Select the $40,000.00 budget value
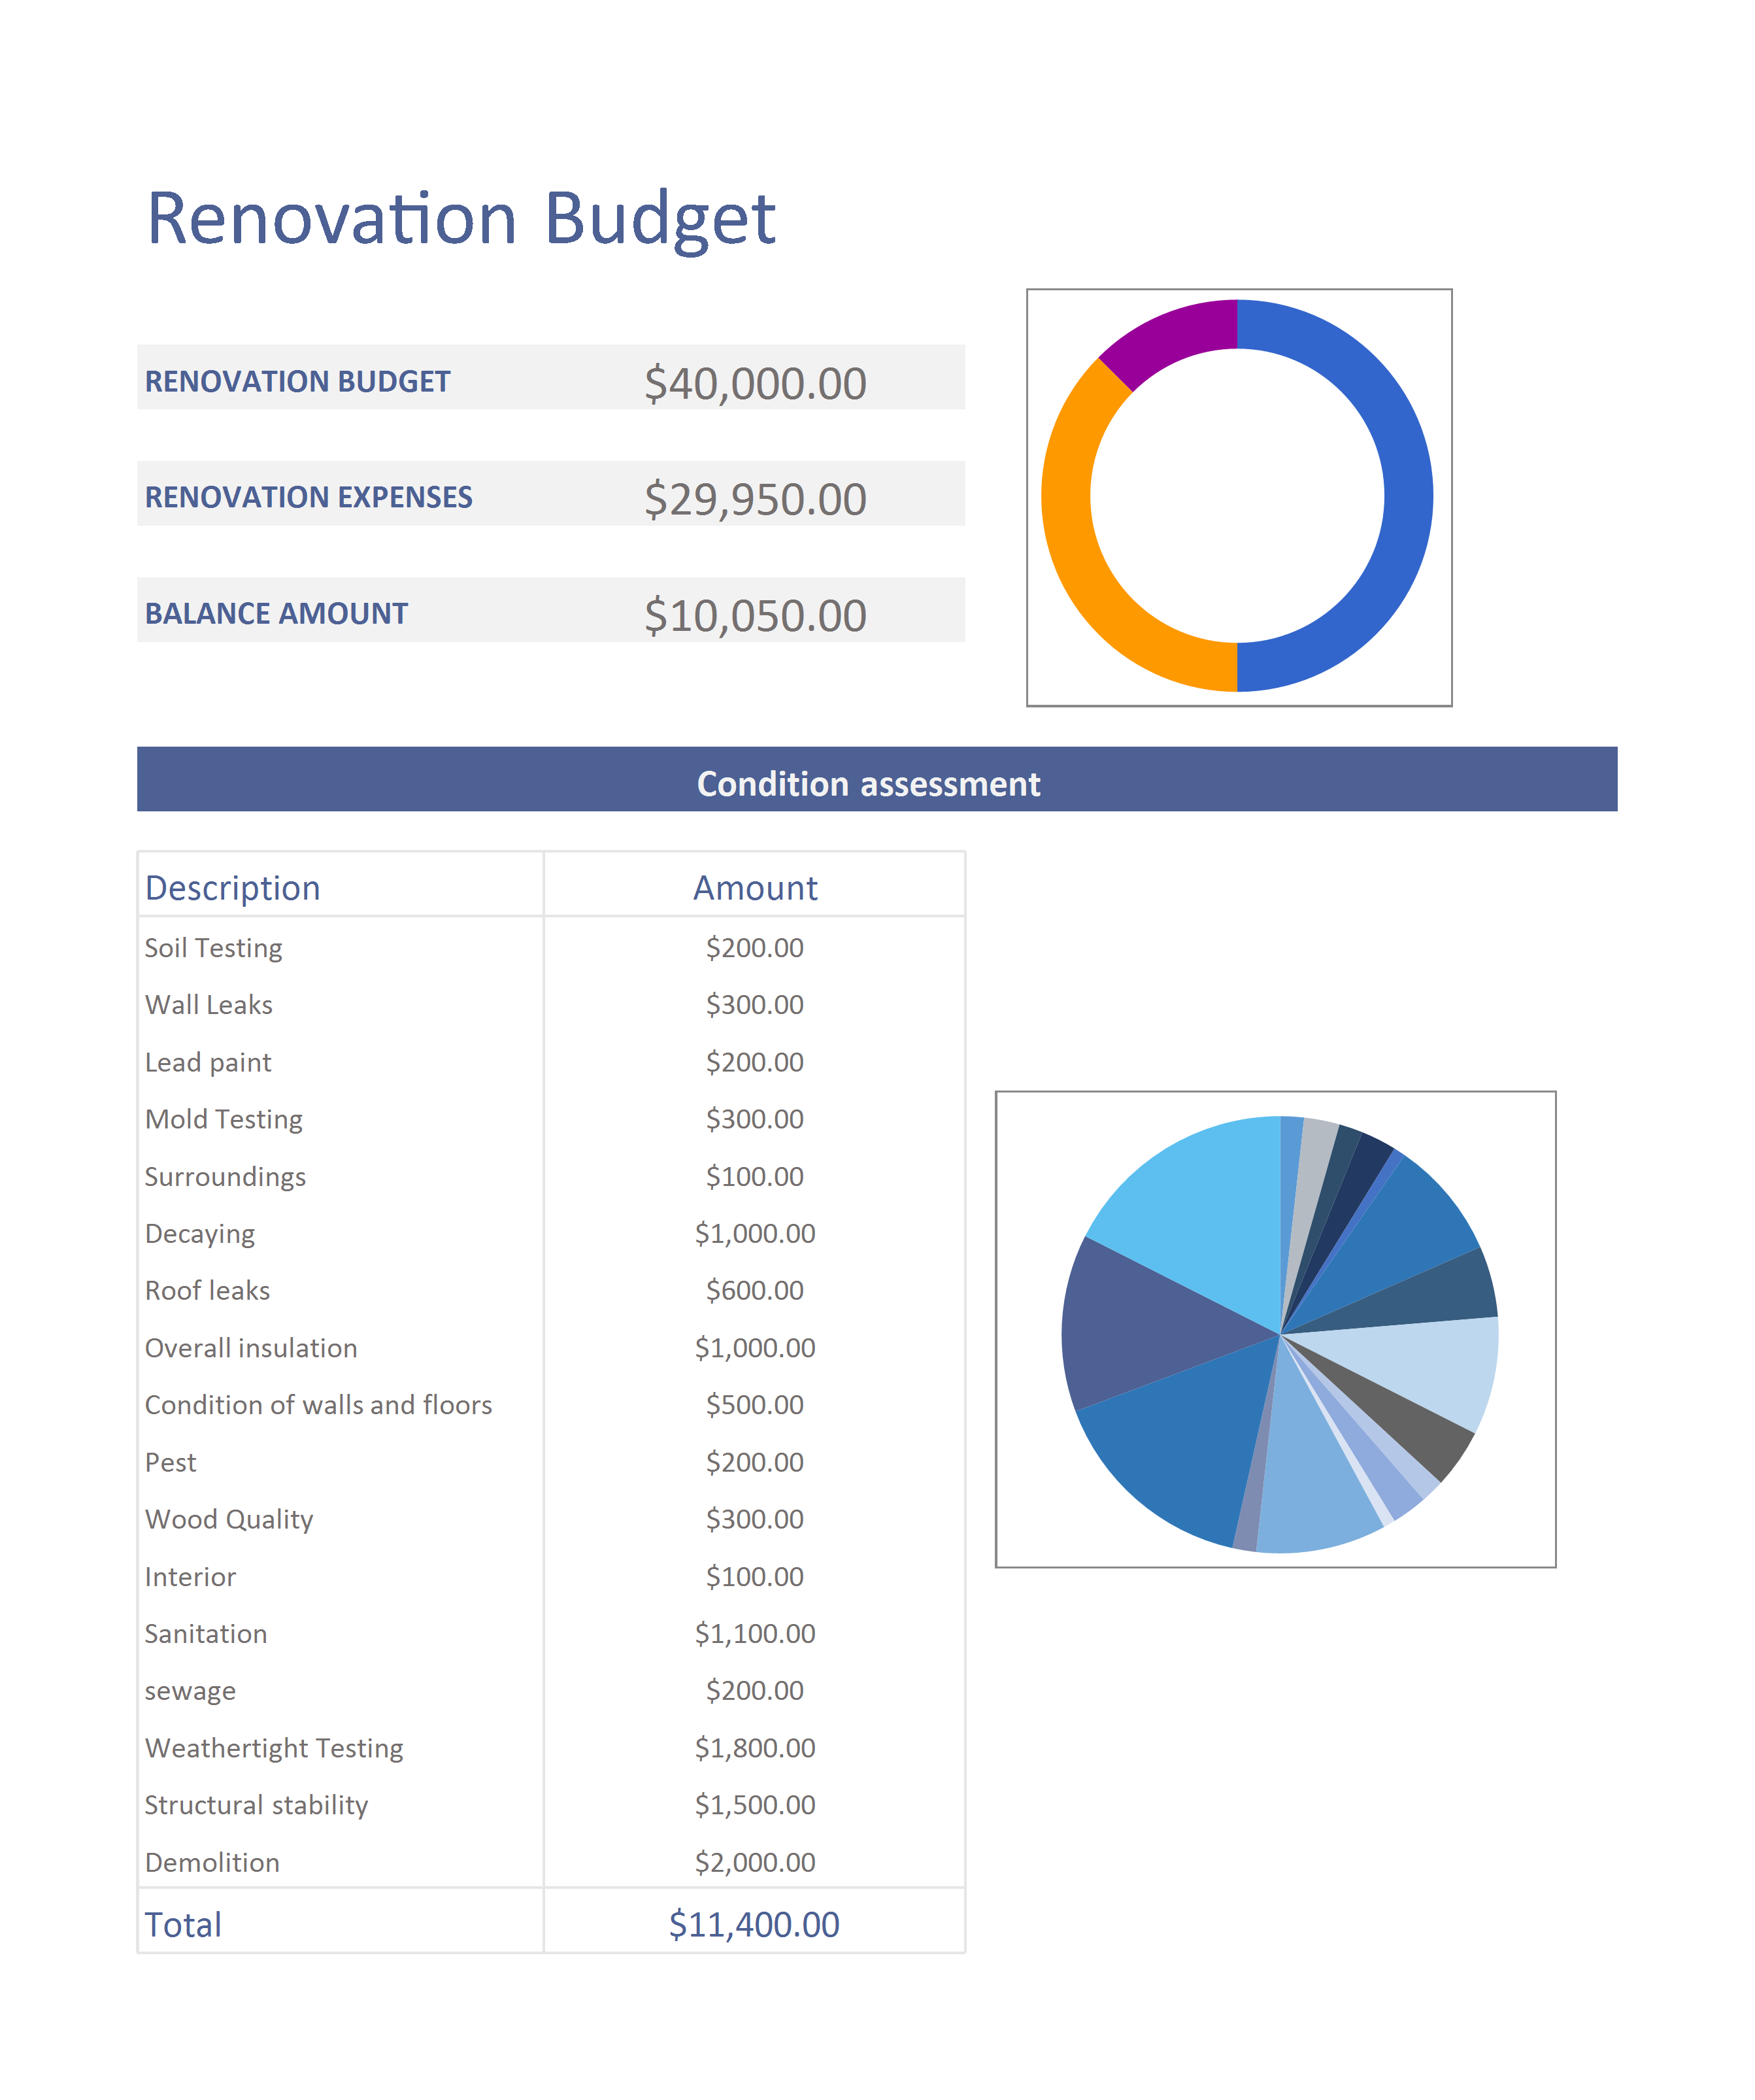Image resolution: width=1755 pixels, height=2100 pixels. pyautogui.click(x=755, y=383)
